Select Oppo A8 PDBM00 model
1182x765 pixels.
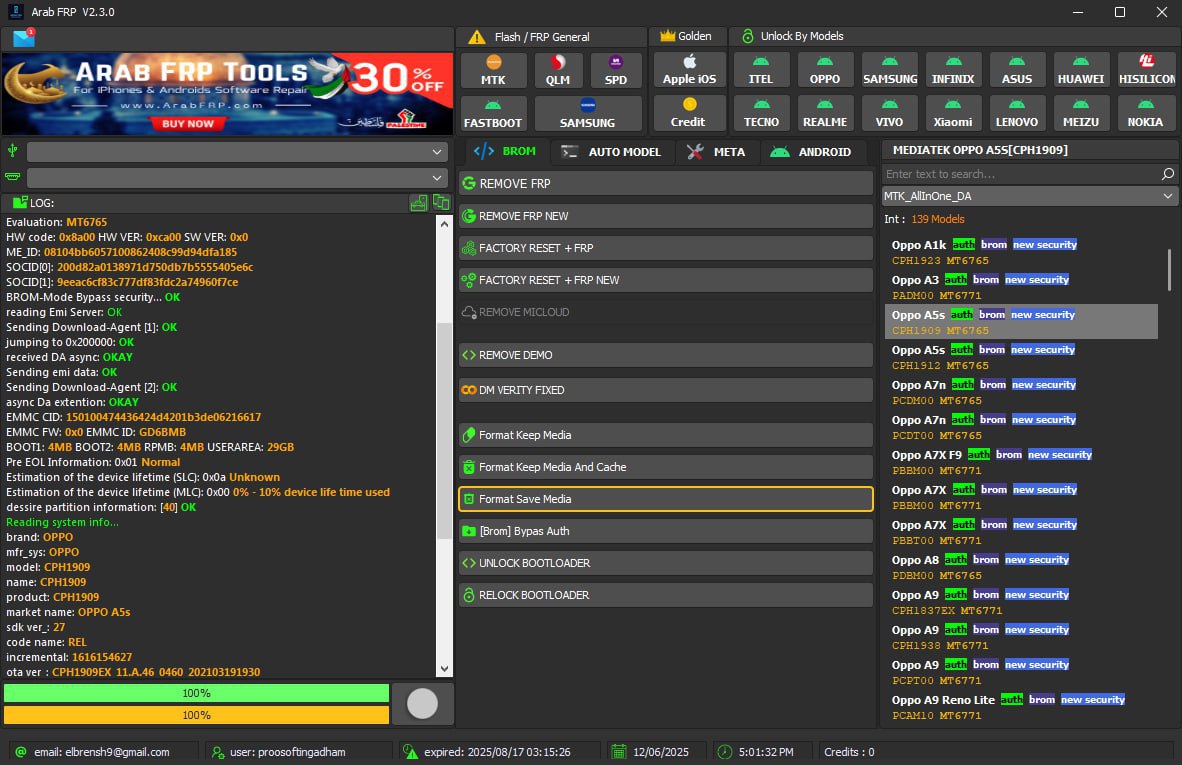[1021, 567]
